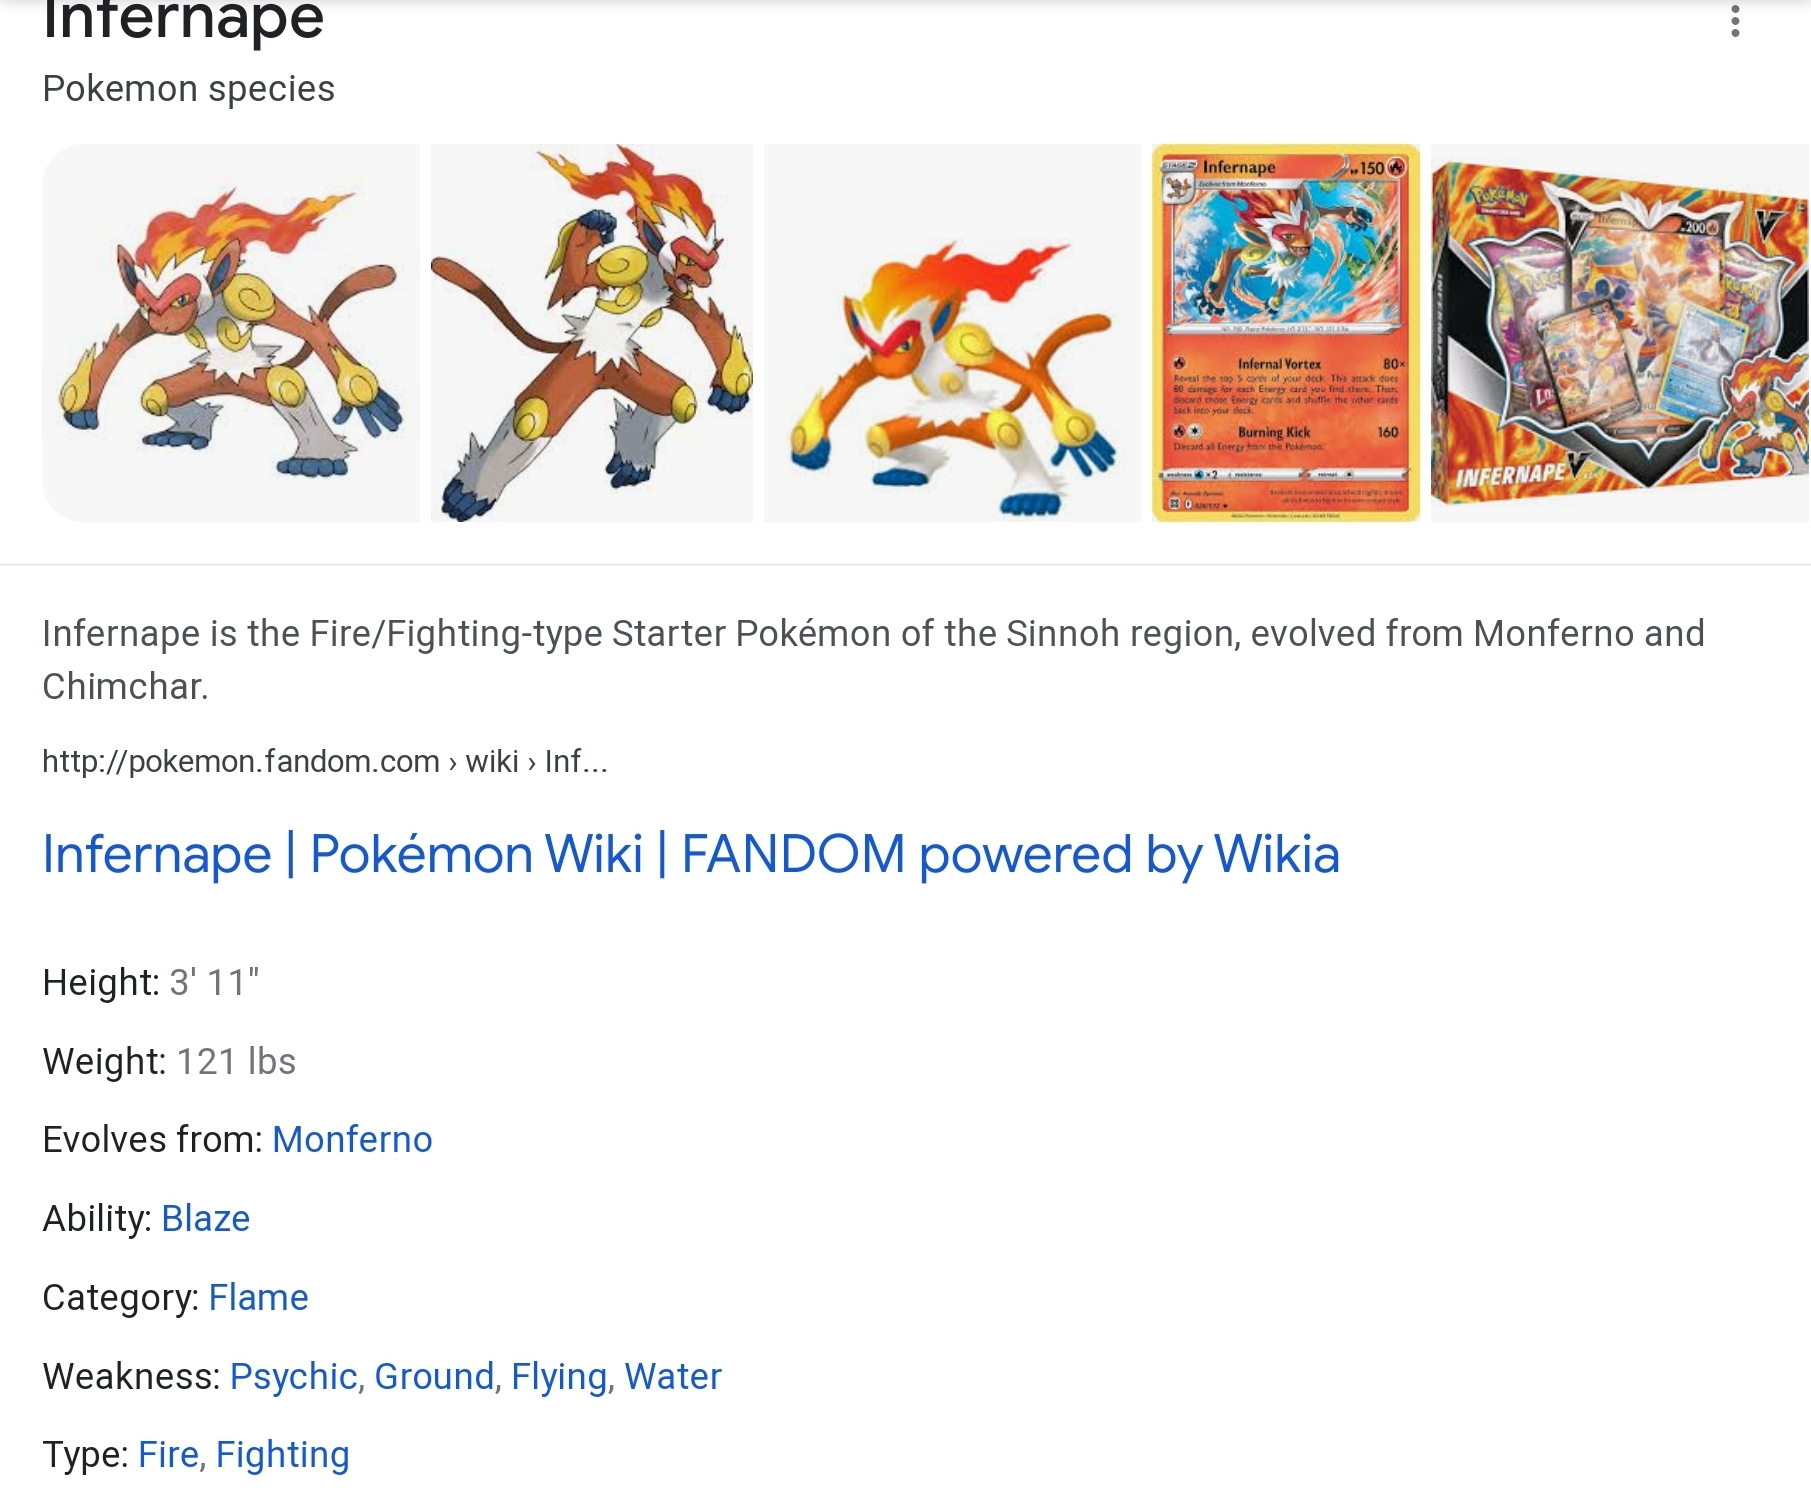This screenshot has width=1811, height=1502.
Task: Open the first Infernape artwork thumbnail
Action: click(x=231, y=333)
